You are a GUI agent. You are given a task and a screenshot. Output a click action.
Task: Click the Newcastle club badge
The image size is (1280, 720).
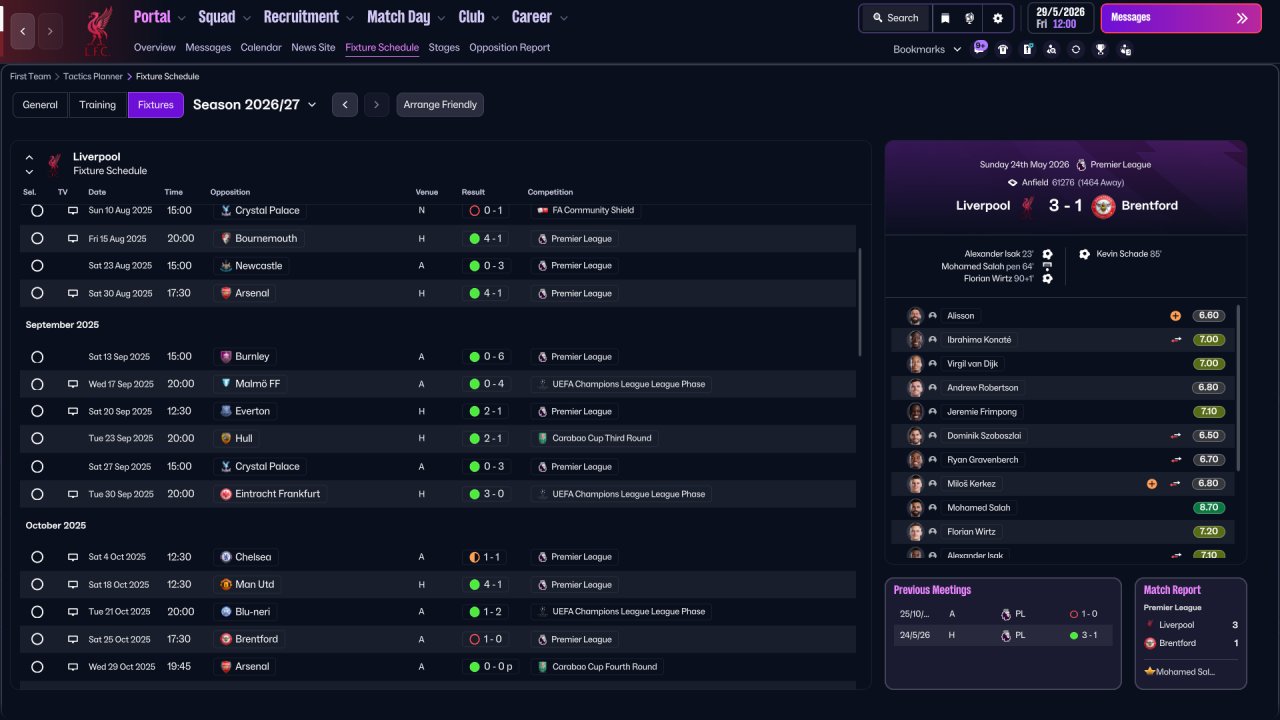pos(225,266)
